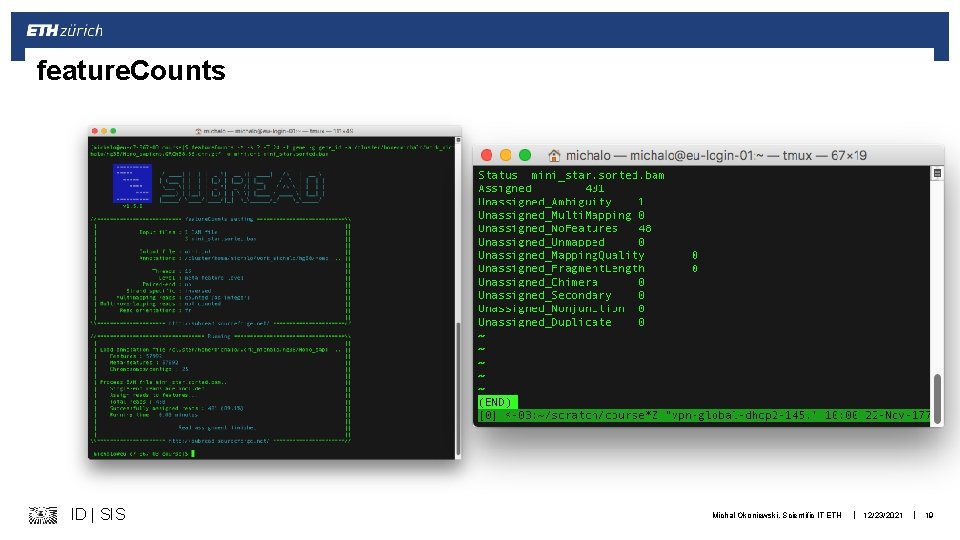
Task: Click the scroll icon at top of right terminal
Action: click(937, 173)
